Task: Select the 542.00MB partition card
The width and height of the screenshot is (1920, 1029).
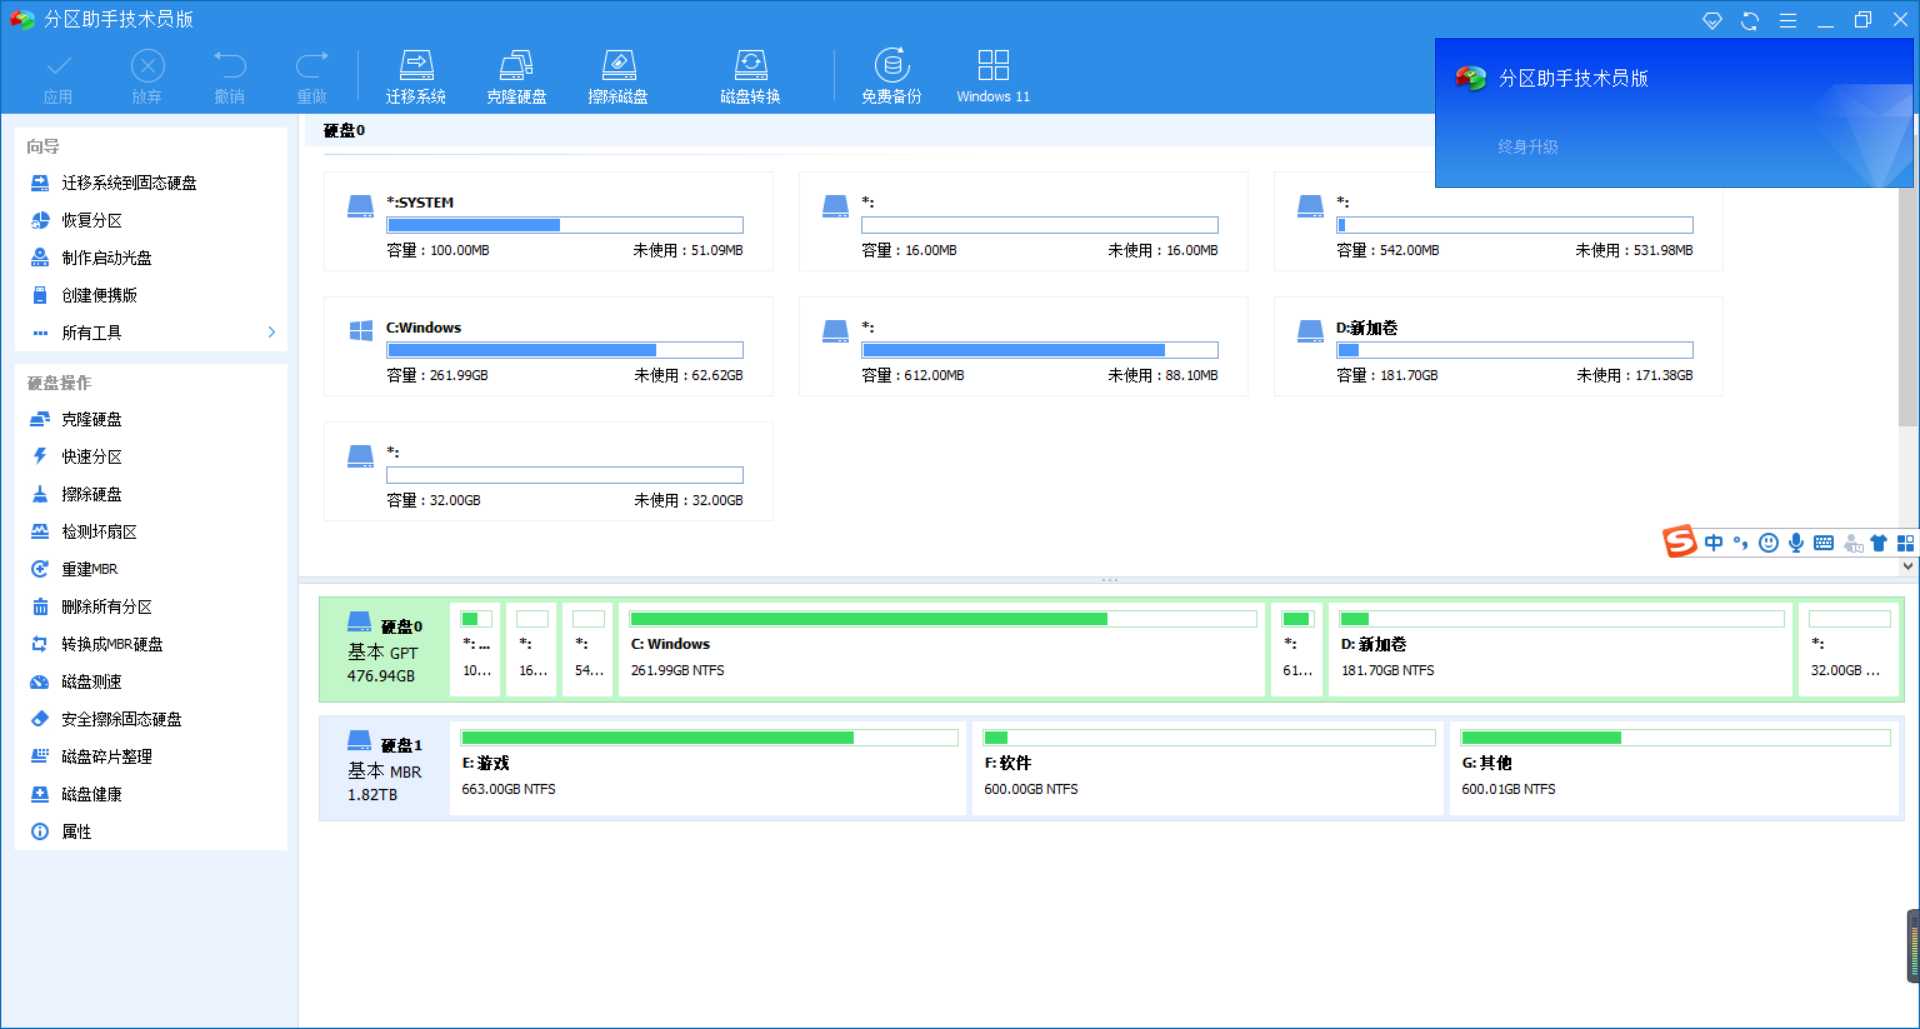Action: click(x=1498, y=221)
